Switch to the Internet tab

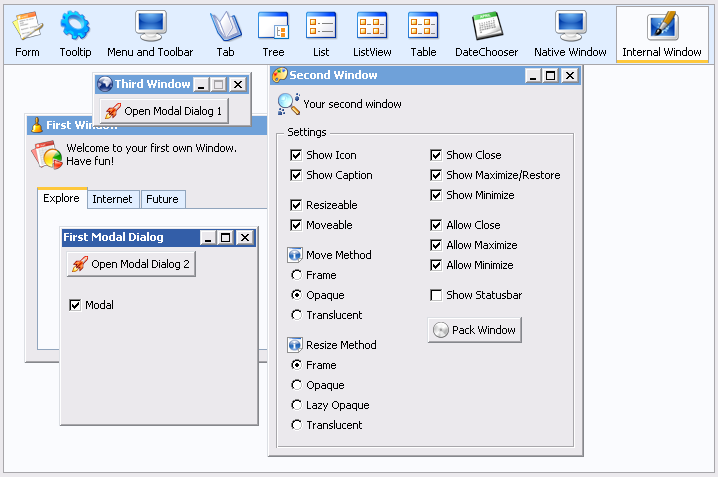[113, 199]
